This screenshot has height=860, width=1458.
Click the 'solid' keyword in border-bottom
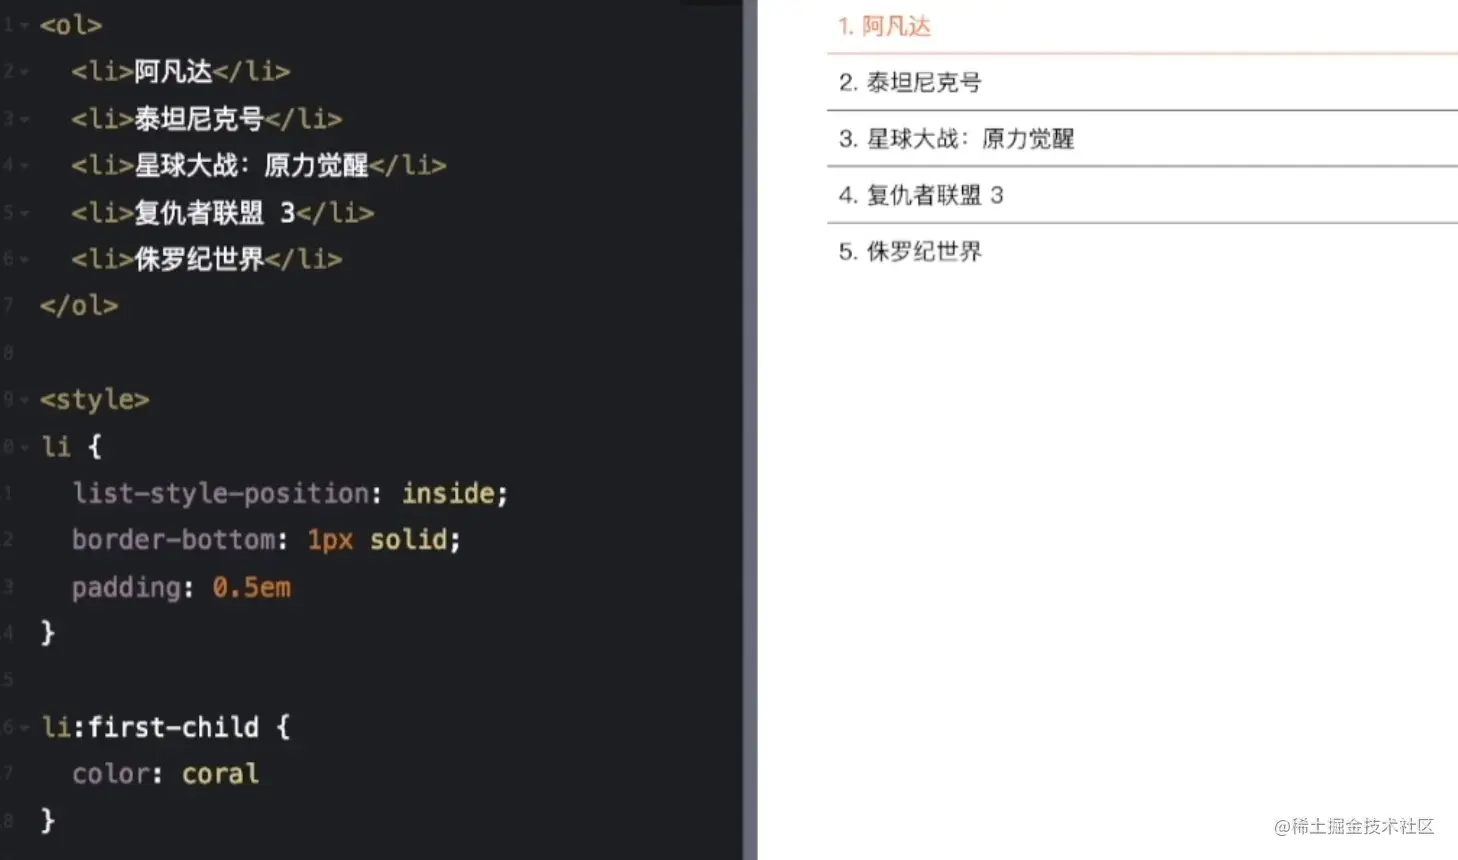409,540
